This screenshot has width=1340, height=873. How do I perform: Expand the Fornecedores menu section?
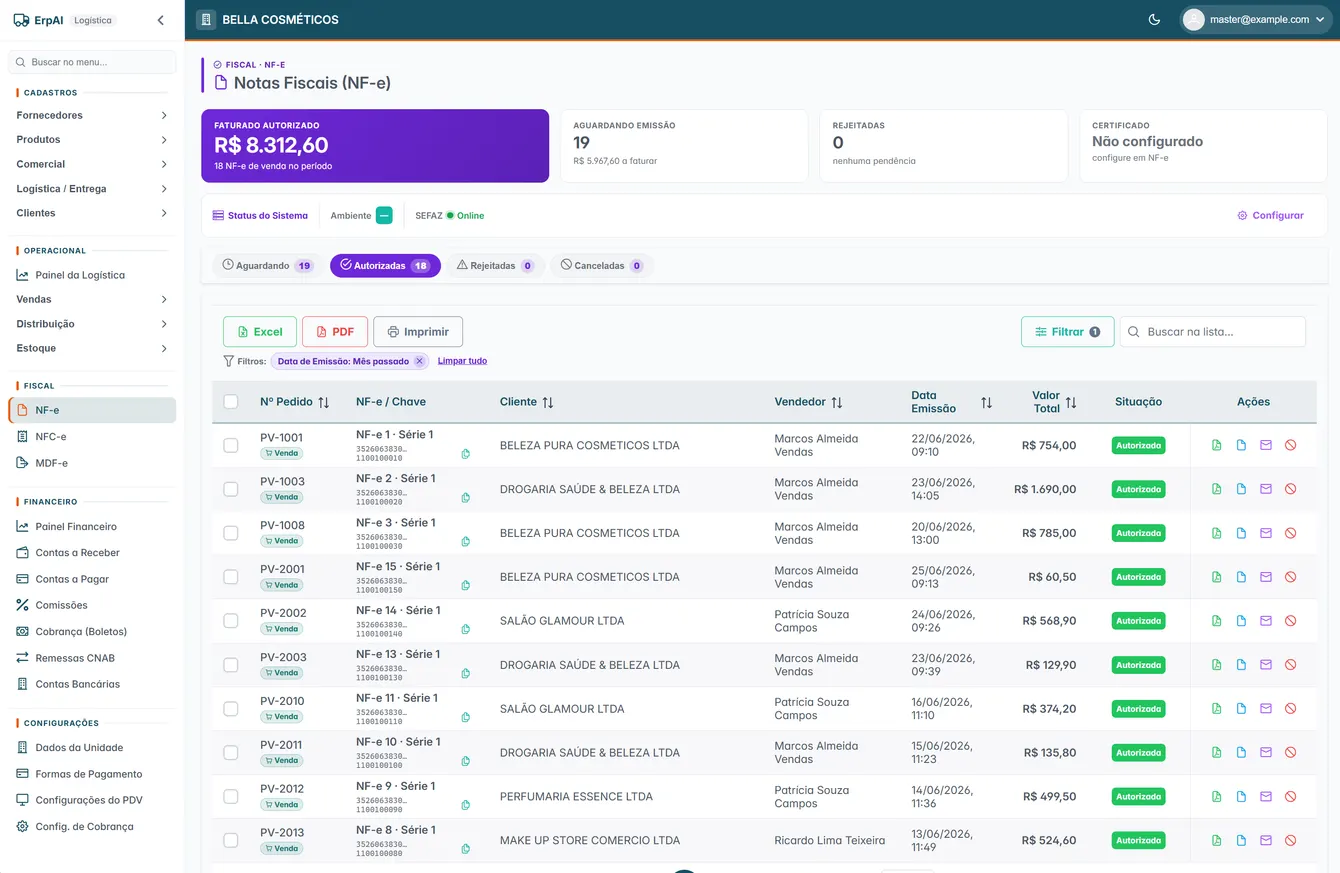(92, 115)
